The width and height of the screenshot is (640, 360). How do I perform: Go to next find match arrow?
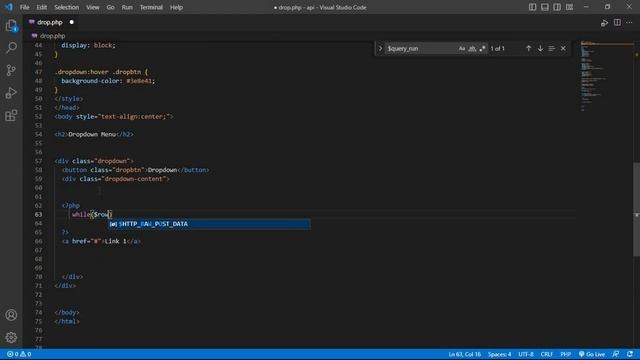coord(540,48)
